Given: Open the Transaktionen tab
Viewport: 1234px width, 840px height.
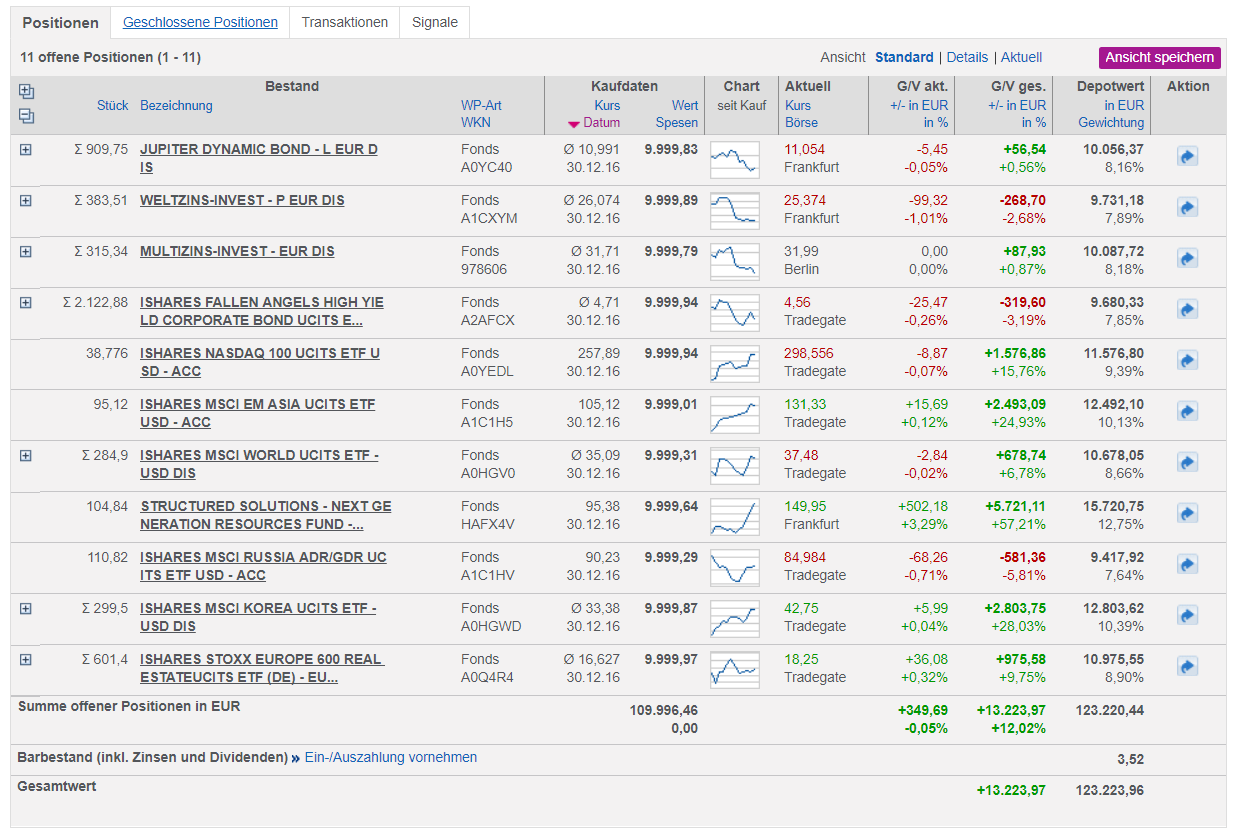Looking at the screenshot, I should coord(345,22).
